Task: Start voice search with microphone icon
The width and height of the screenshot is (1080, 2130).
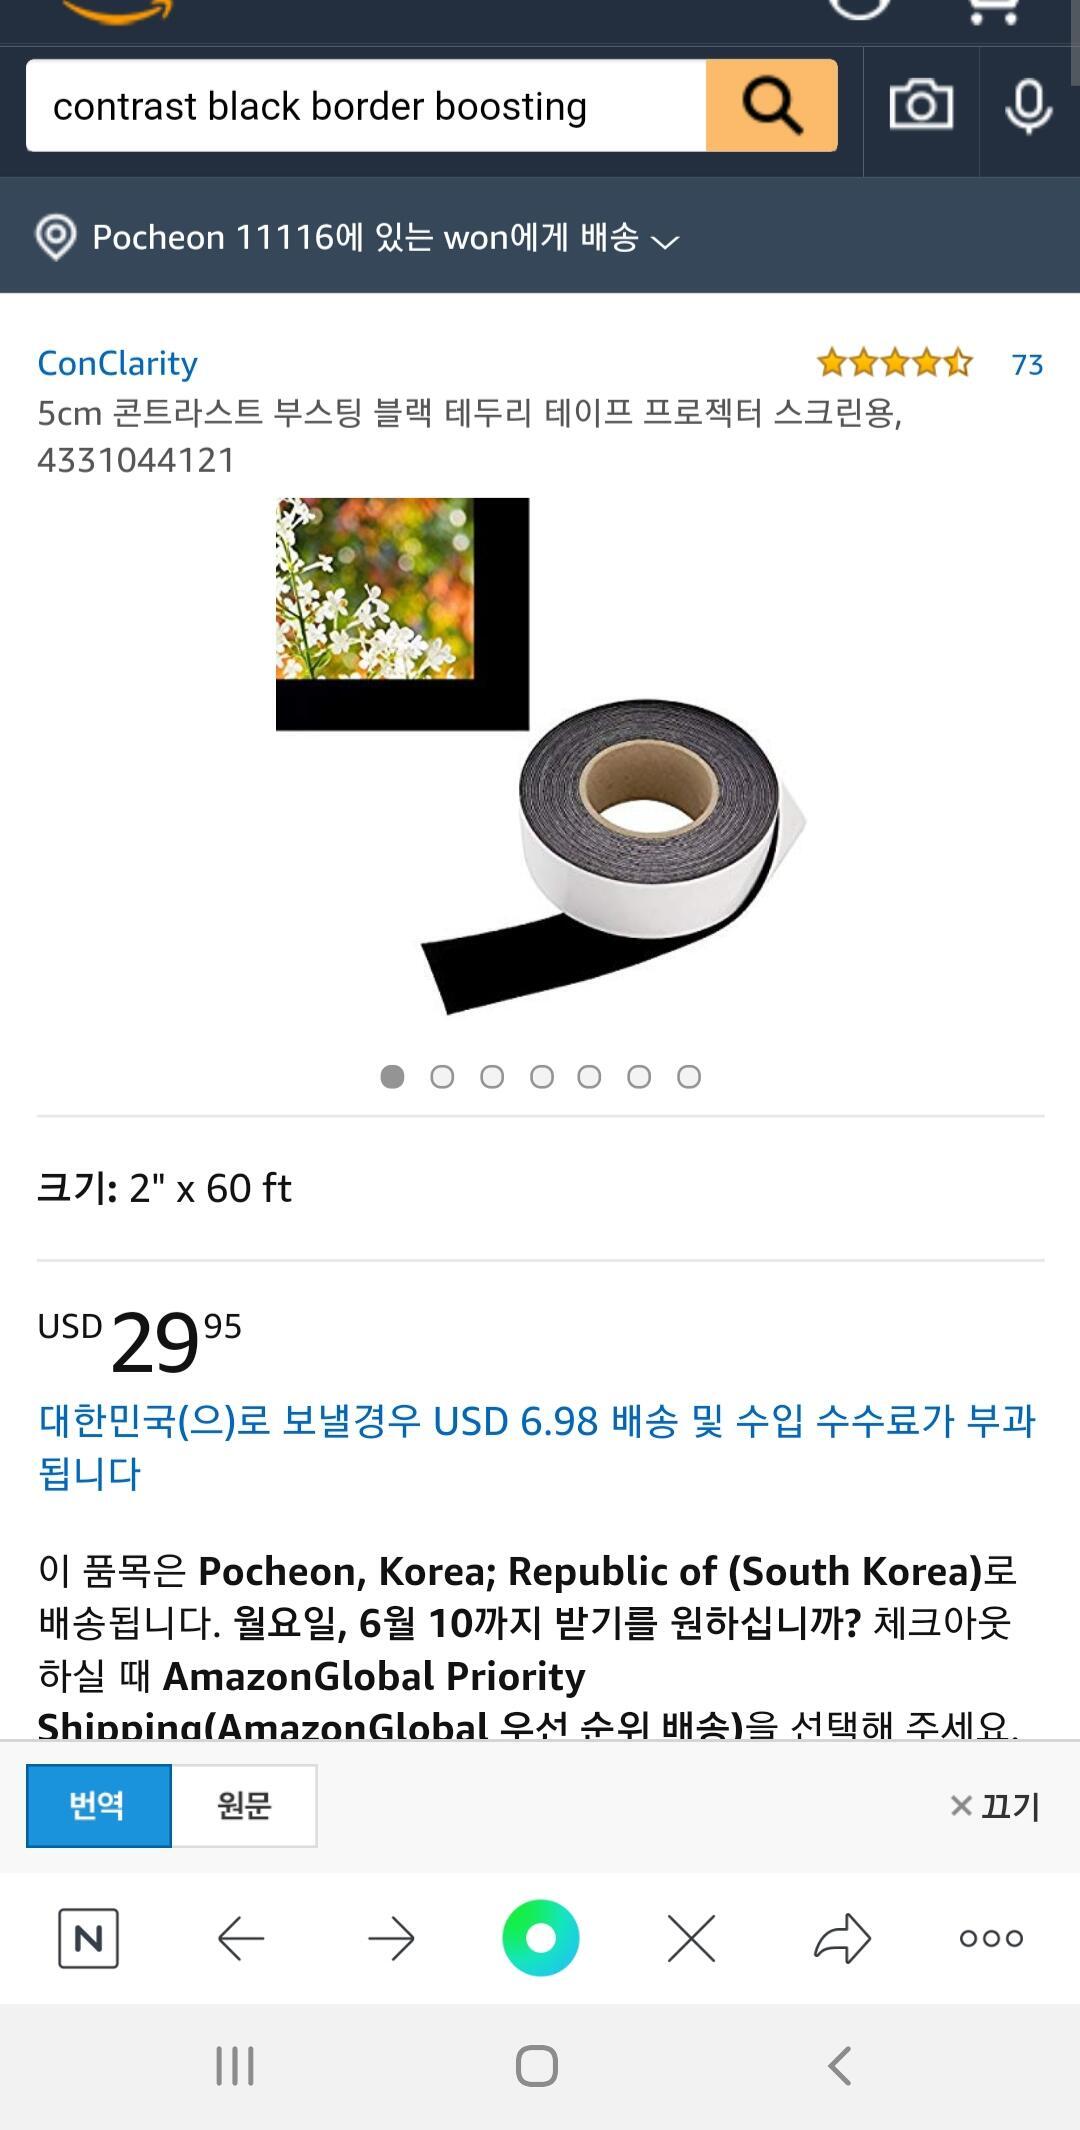Action: 1028,105
